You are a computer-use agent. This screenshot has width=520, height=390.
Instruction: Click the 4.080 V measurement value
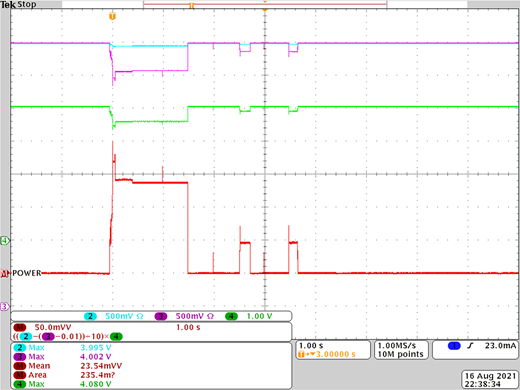coord(96,384)
